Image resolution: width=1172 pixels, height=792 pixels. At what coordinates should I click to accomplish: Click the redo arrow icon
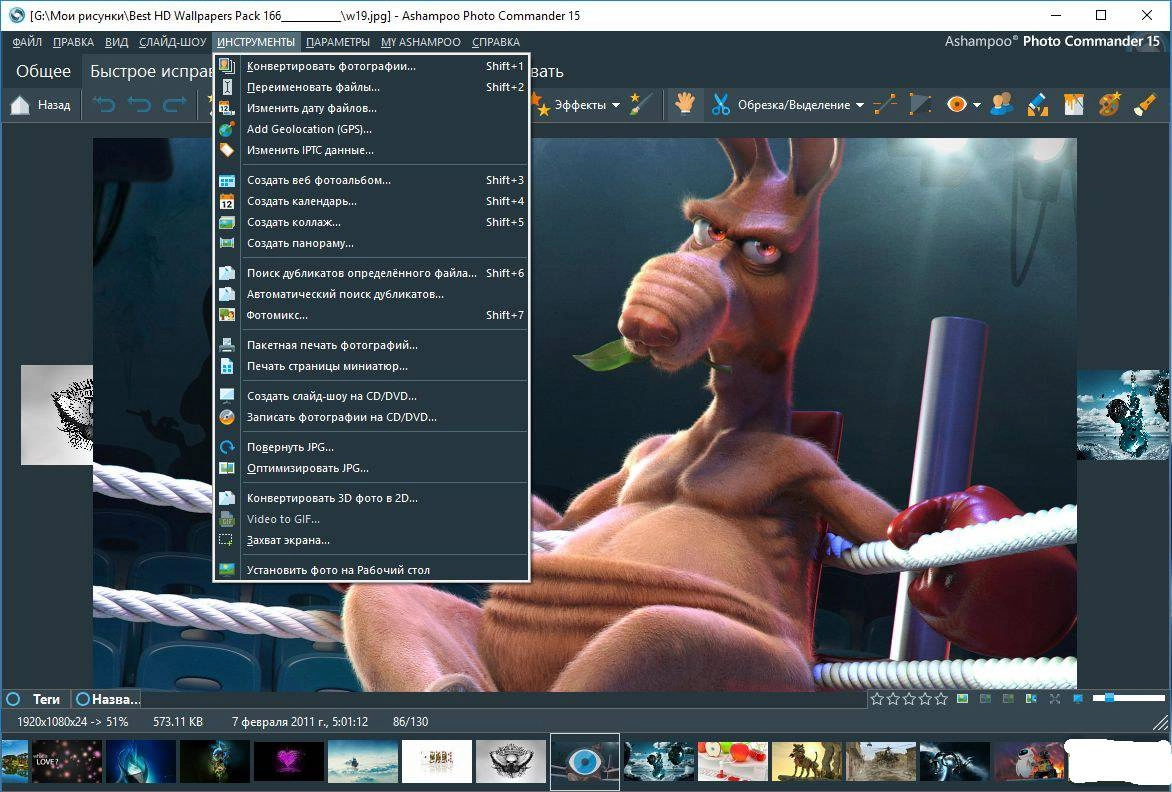click(x=174, y=105)
